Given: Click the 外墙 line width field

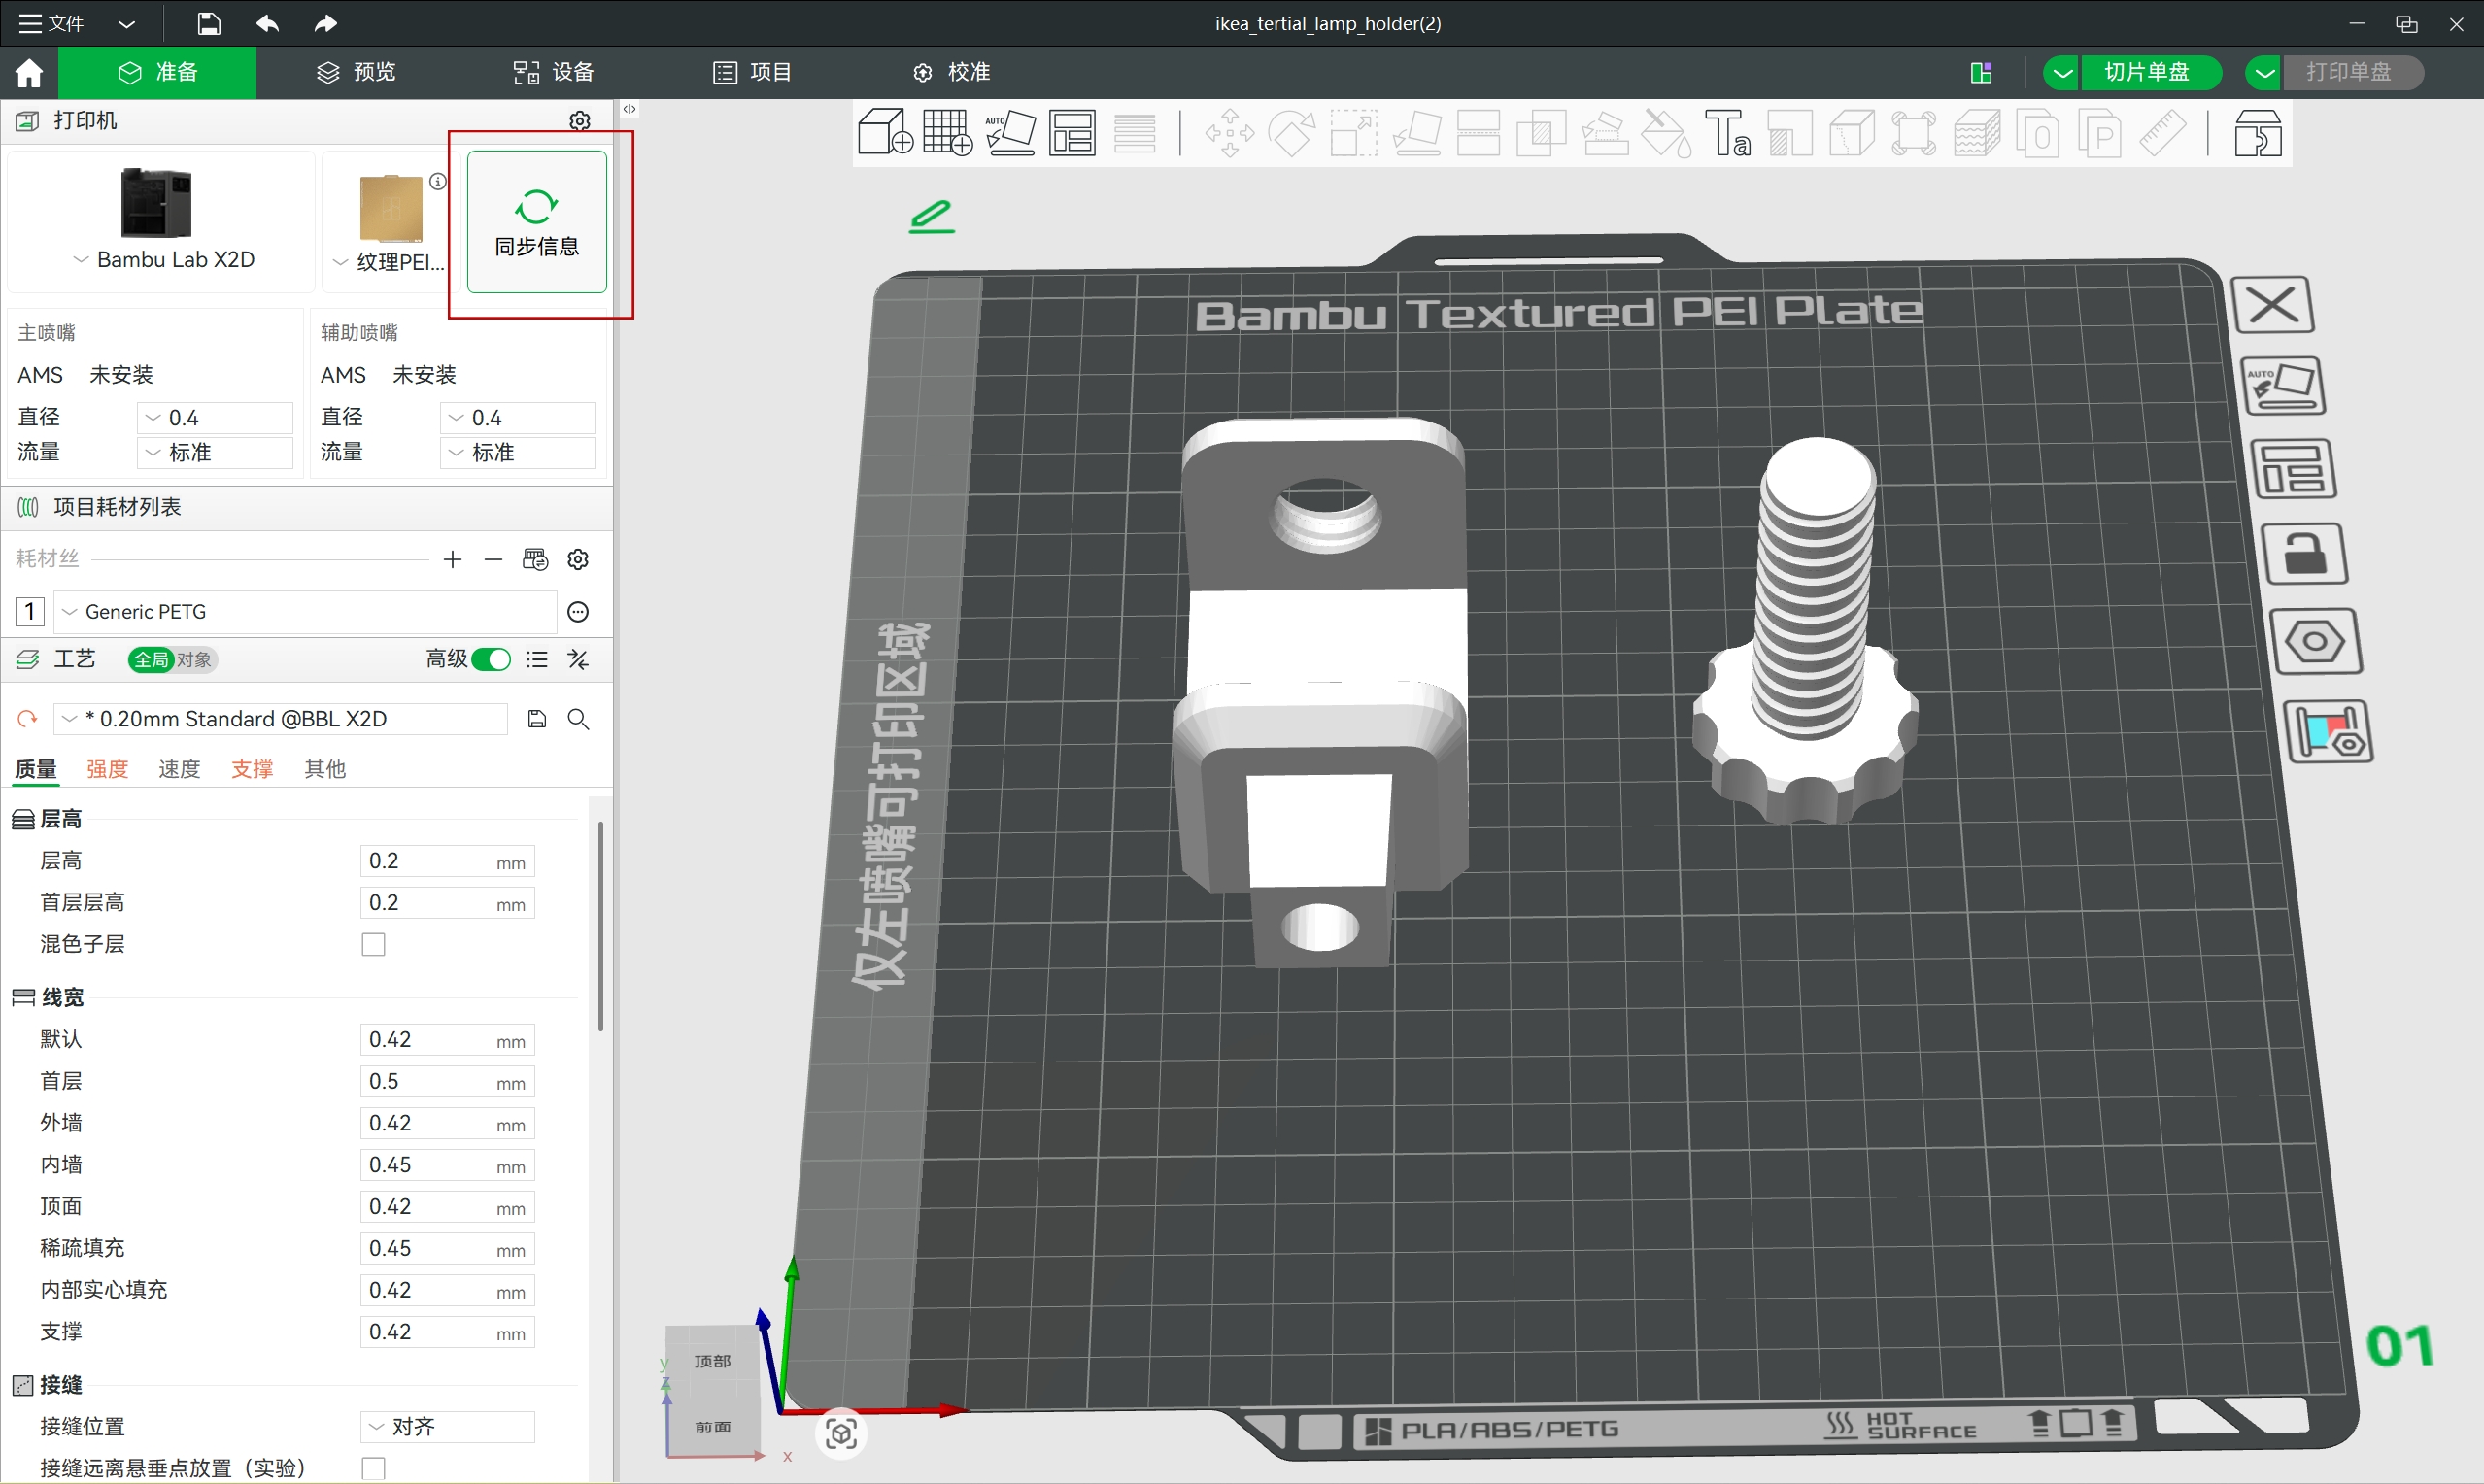Looking at the screenshot, I should pos(447,1123).
